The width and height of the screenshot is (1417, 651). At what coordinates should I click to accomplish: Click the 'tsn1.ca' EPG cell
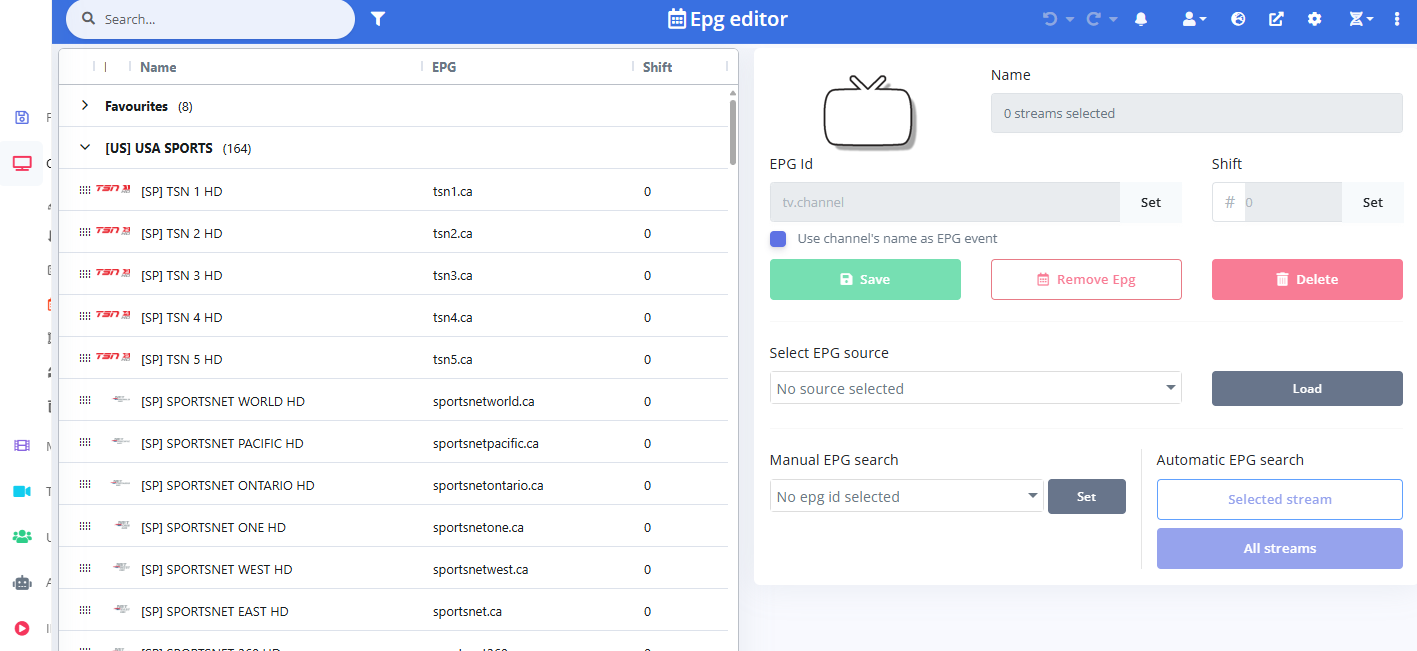click(x=453, y=191)
